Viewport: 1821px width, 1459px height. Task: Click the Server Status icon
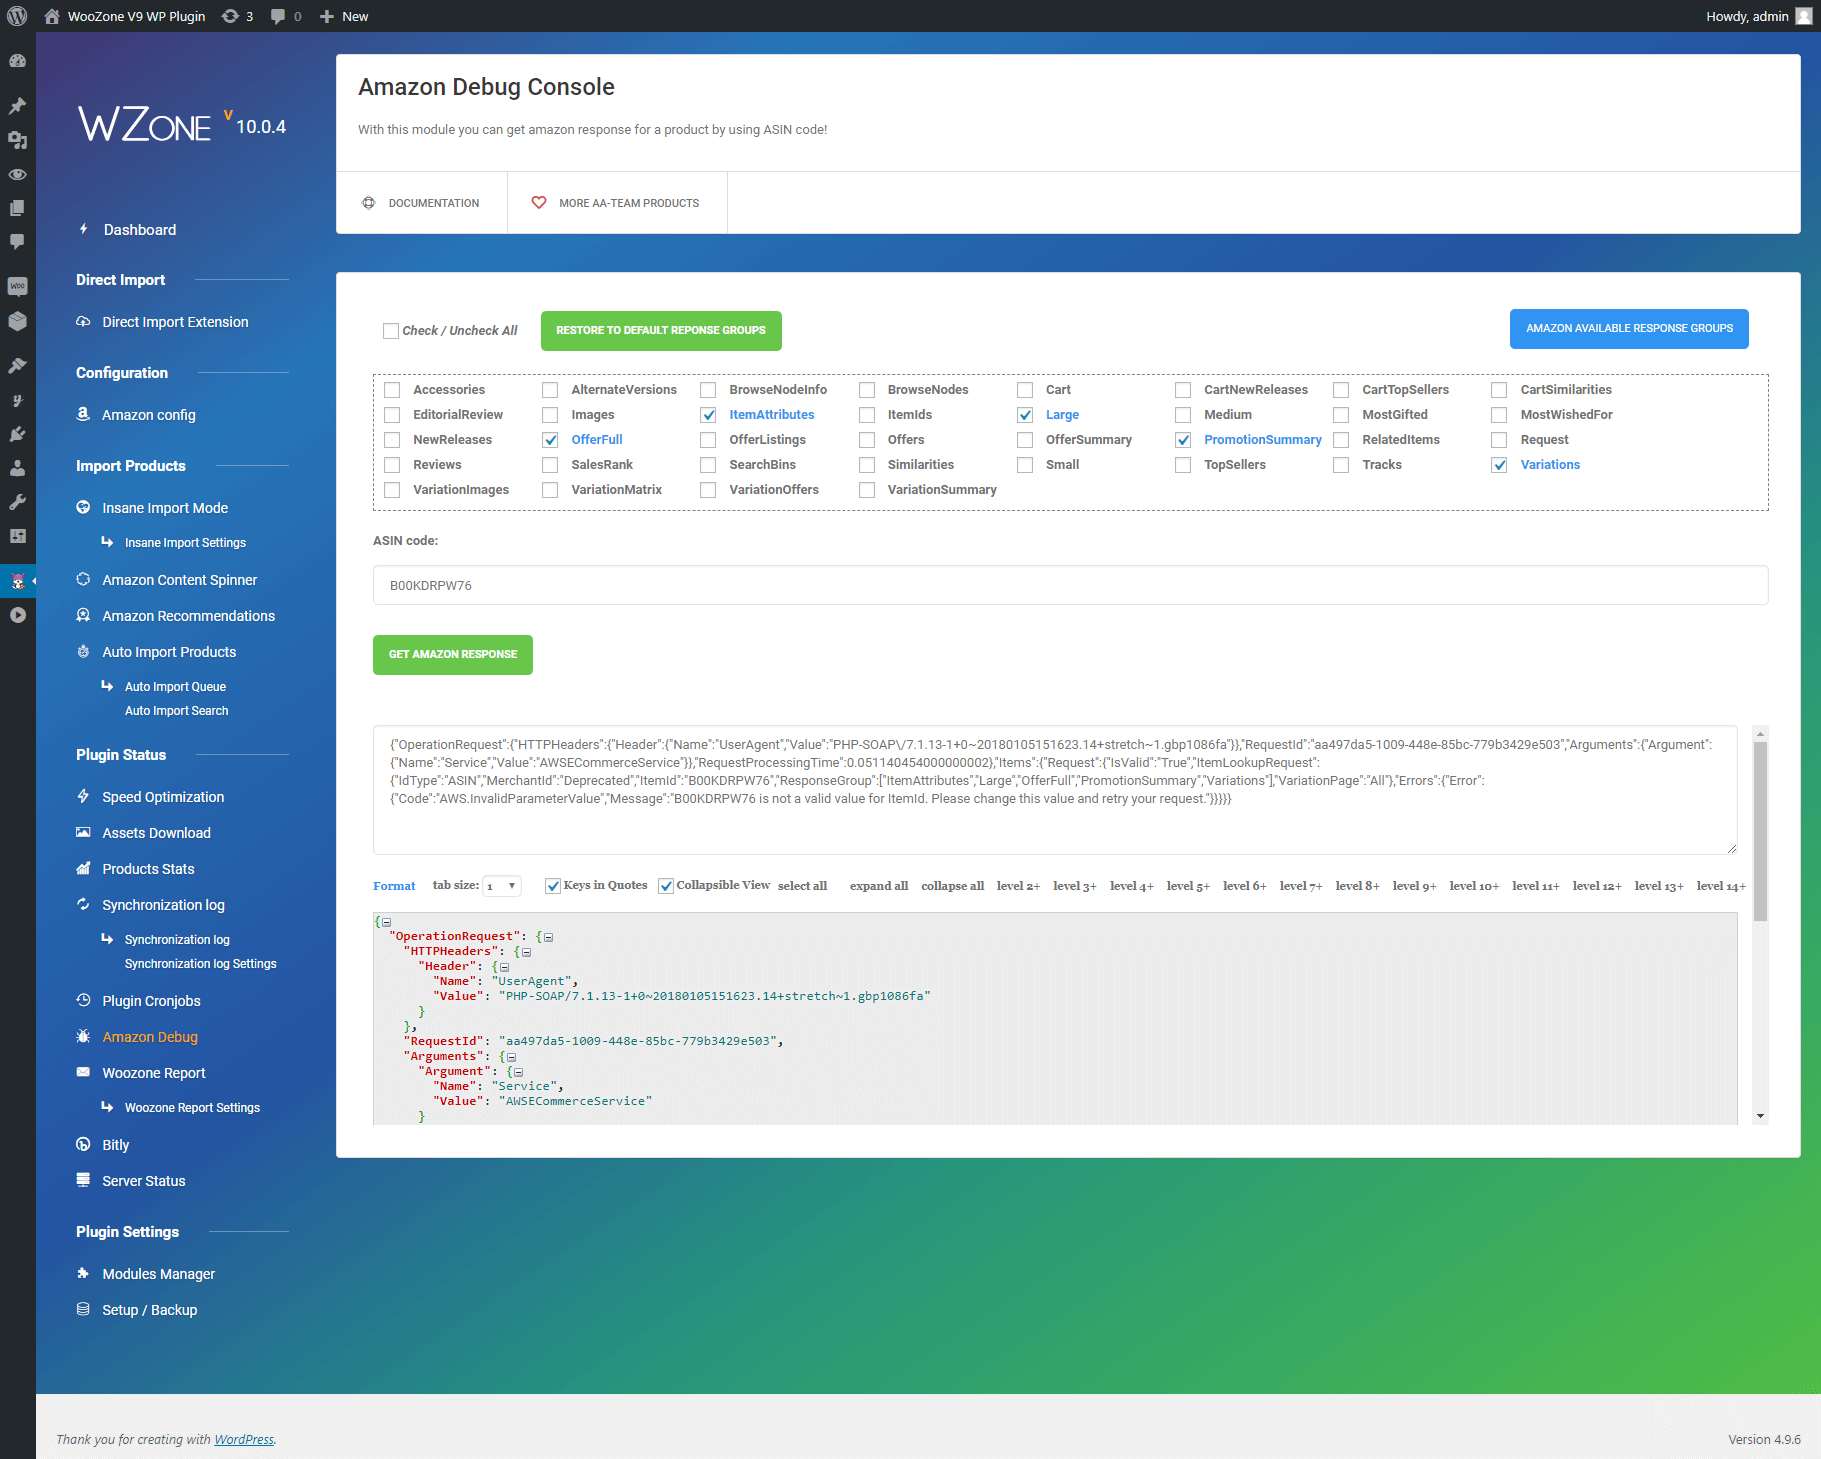(x=83, y=1181)
